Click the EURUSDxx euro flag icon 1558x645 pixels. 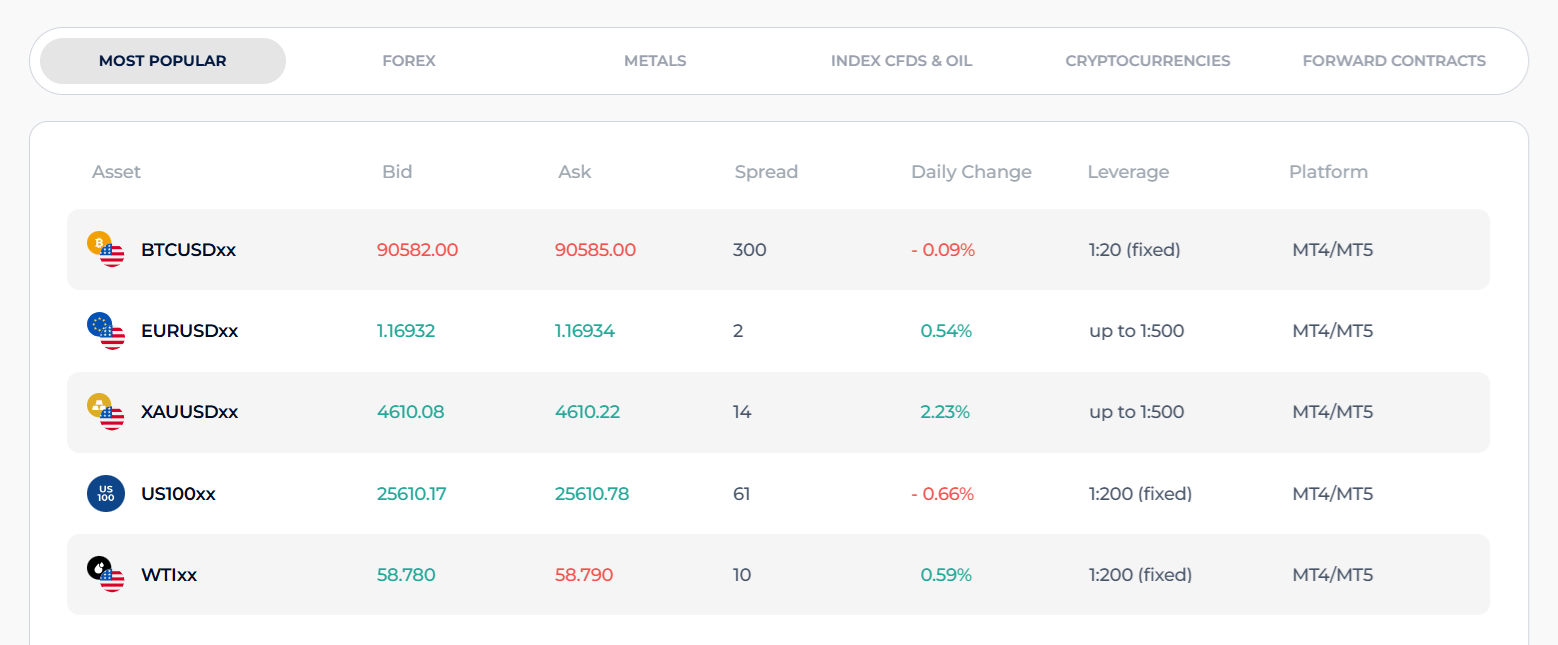point(105,331)
